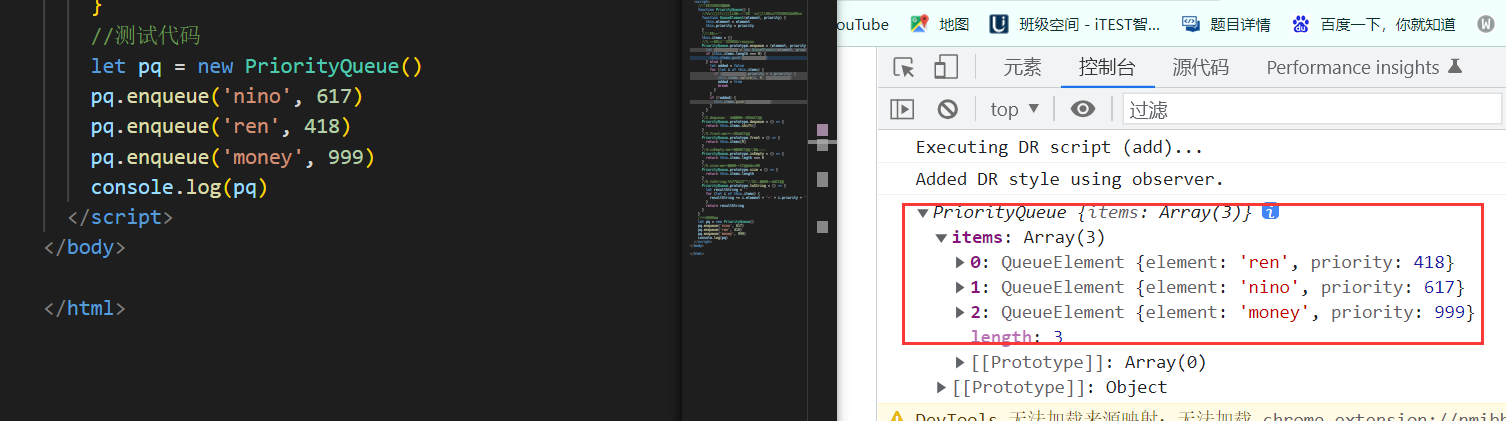This screenshot has height=421, width=1506.
Task: Click the closing </body> tag
Action: click(85, 247)
